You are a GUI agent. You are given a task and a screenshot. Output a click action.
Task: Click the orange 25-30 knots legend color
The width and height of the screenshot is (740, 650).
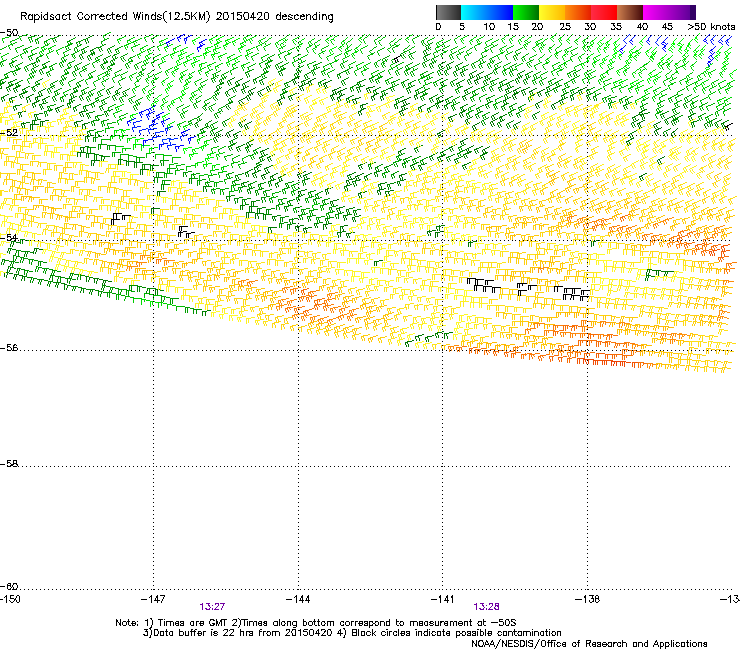coord(578,12)
